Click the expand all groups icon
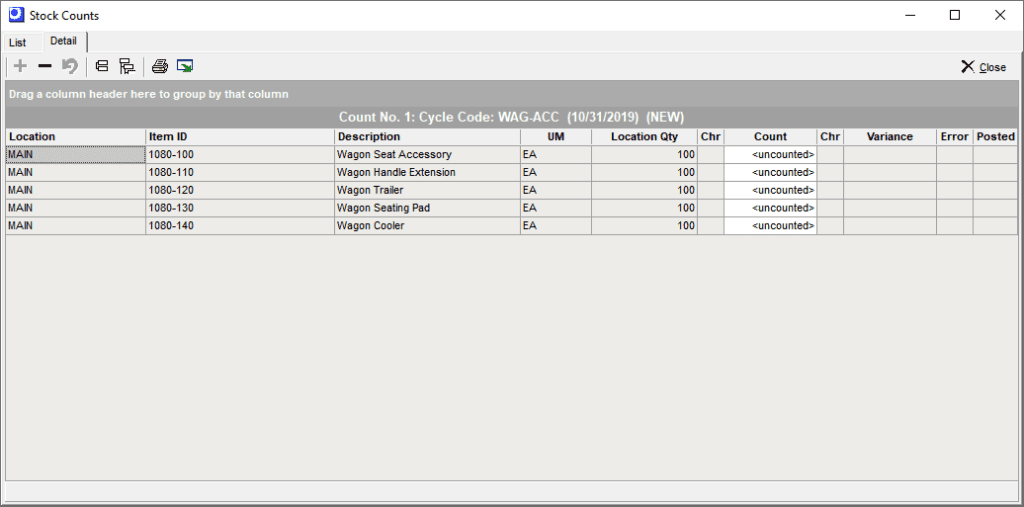This screenshot has height=507, width=1024. pyautogui.click(x=127, y=66)
